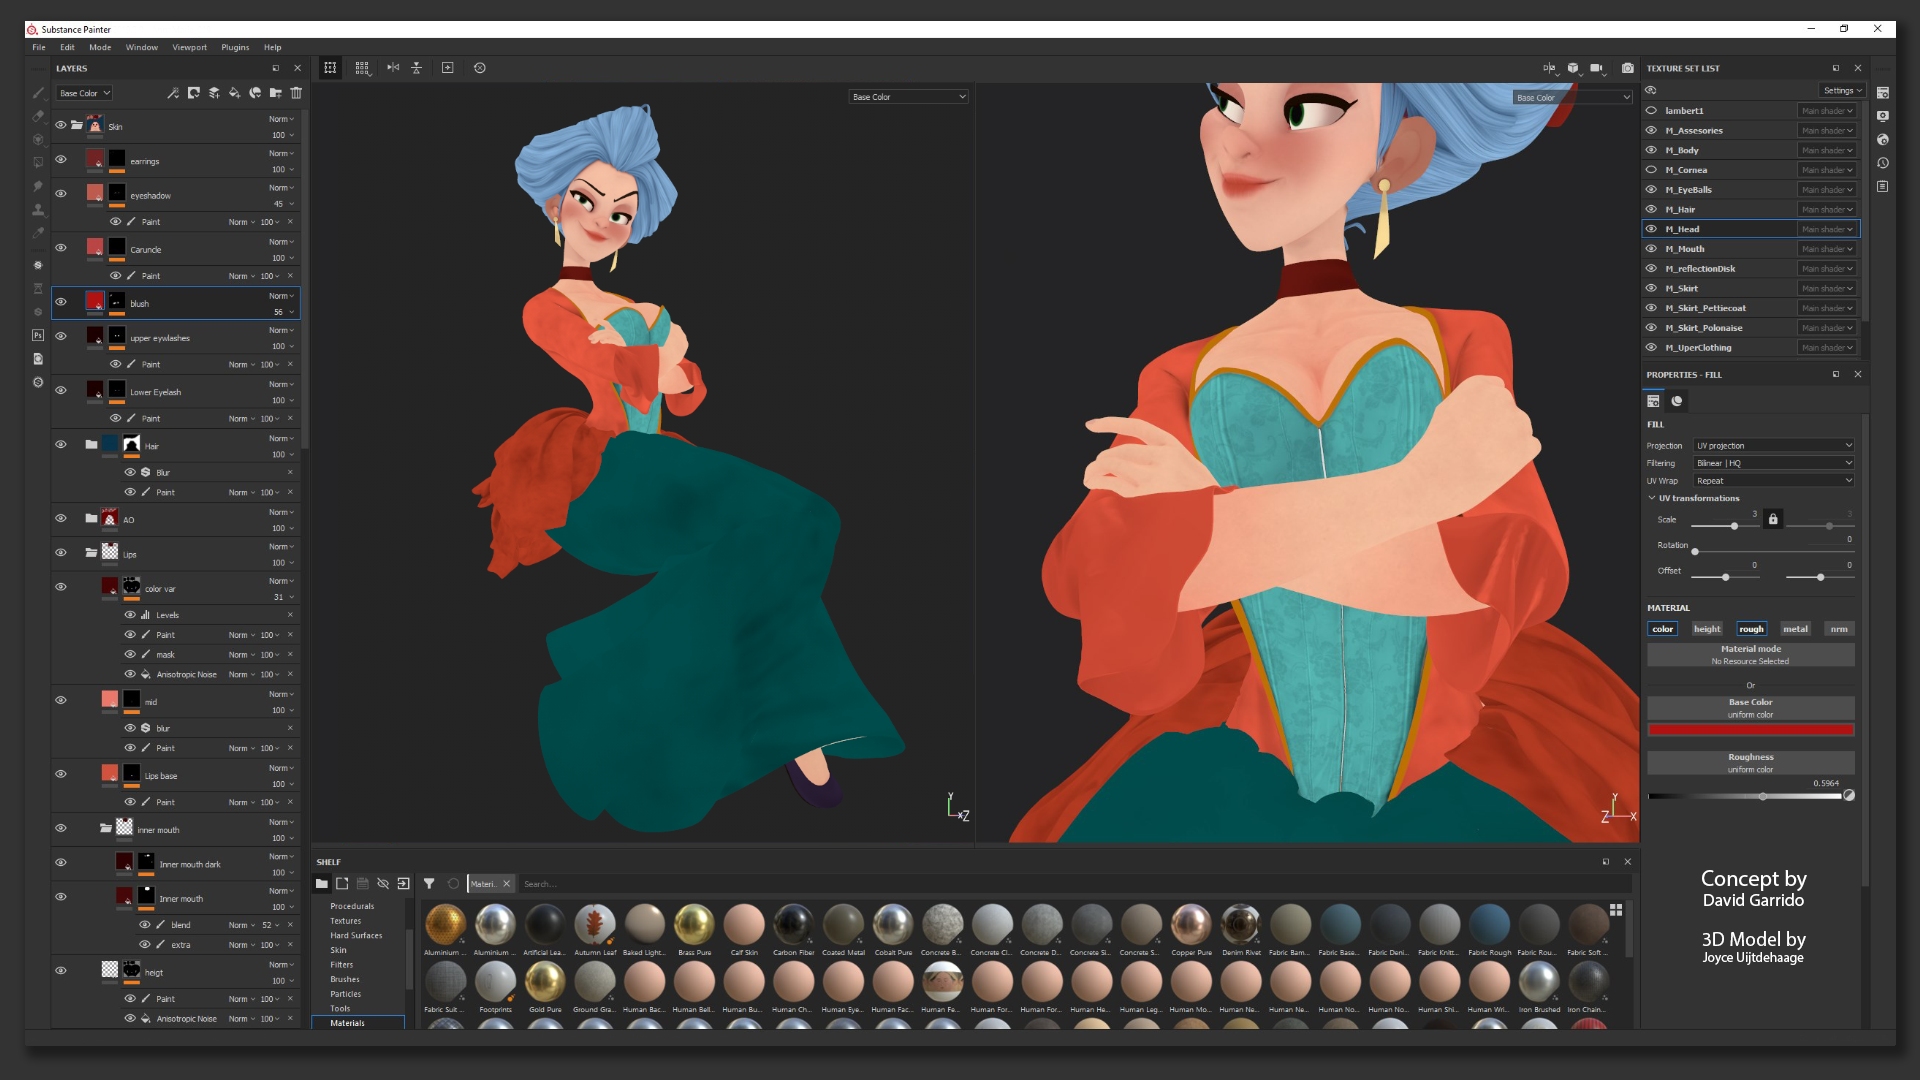Open History icon in right sidebar
The image size is (1920, 1080).
[1883, 163]
